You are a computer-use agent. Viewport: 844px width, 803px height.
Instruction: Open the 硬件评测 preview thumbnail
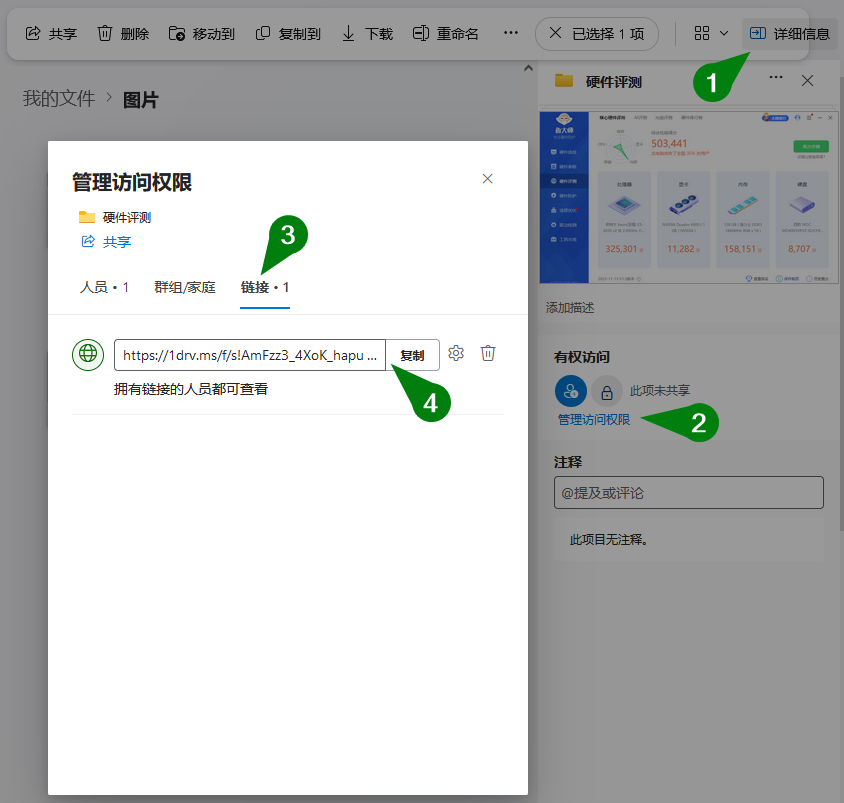[689, 193]
